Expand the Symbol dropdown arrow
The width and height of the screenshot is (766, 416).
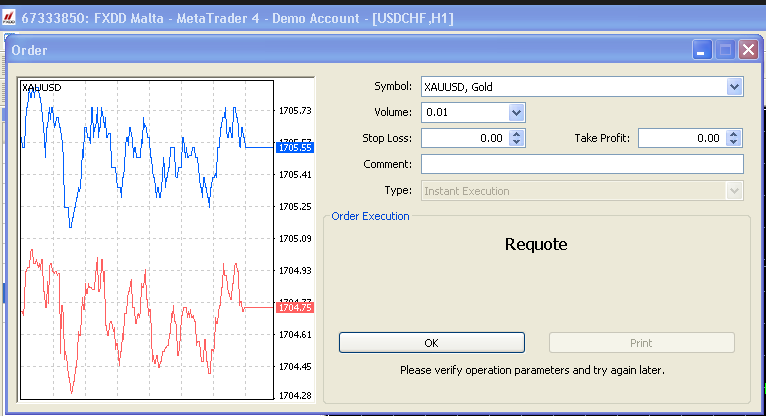735,87
